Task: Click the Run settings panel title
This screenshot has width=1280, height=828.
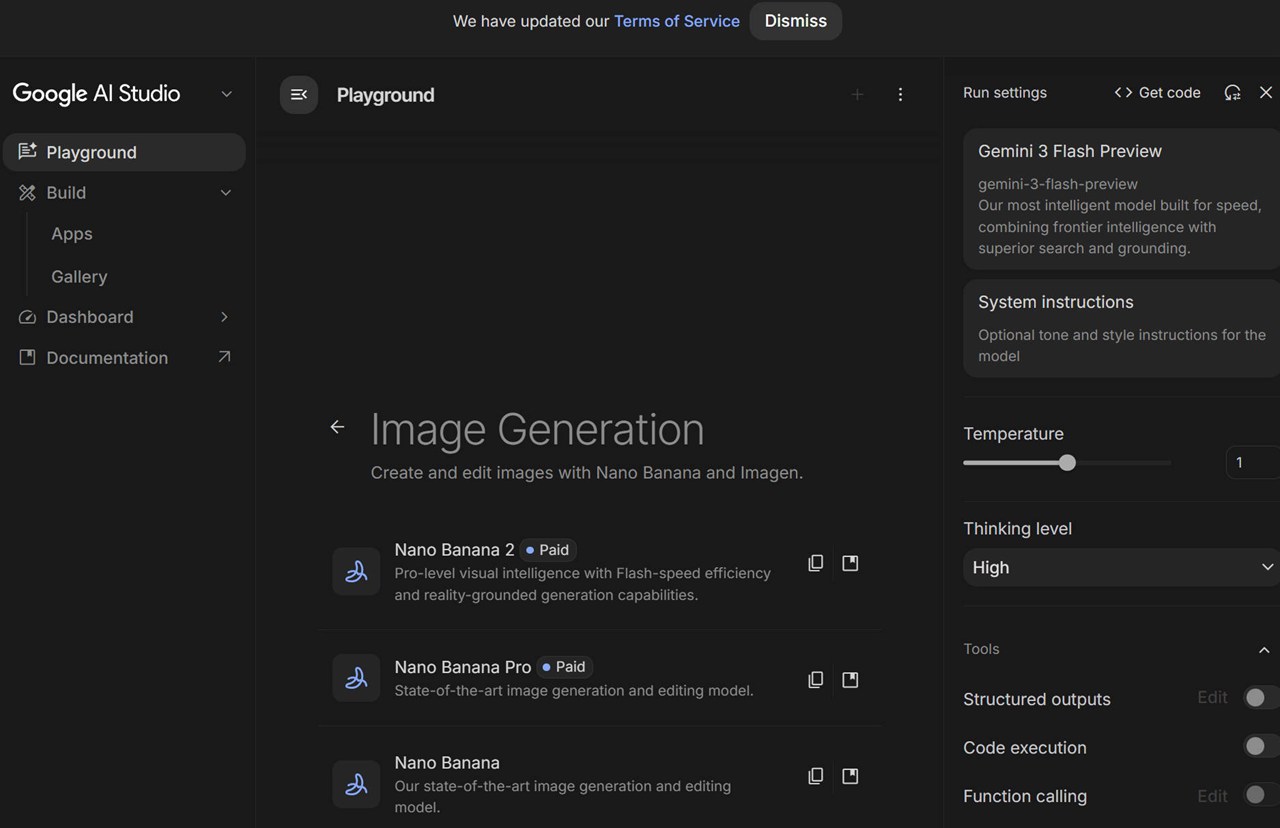Action: point(1005,93)
